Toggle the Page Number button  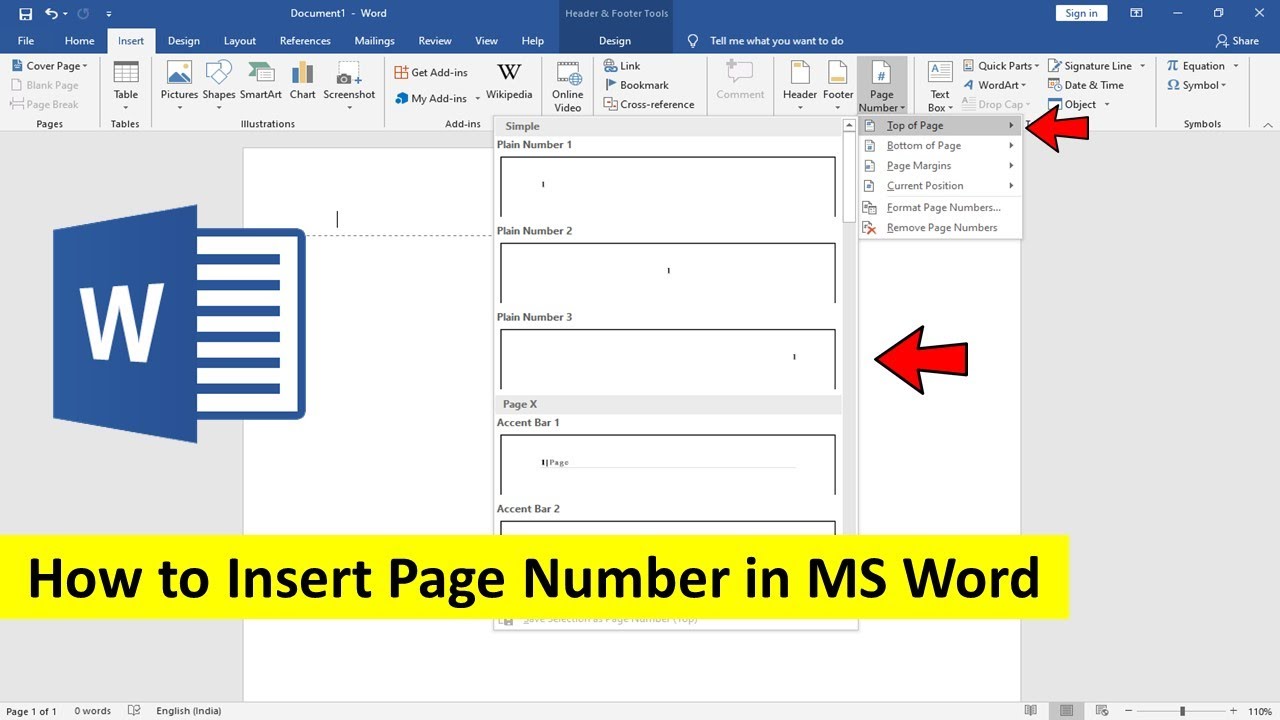click(x=882, y=86)
